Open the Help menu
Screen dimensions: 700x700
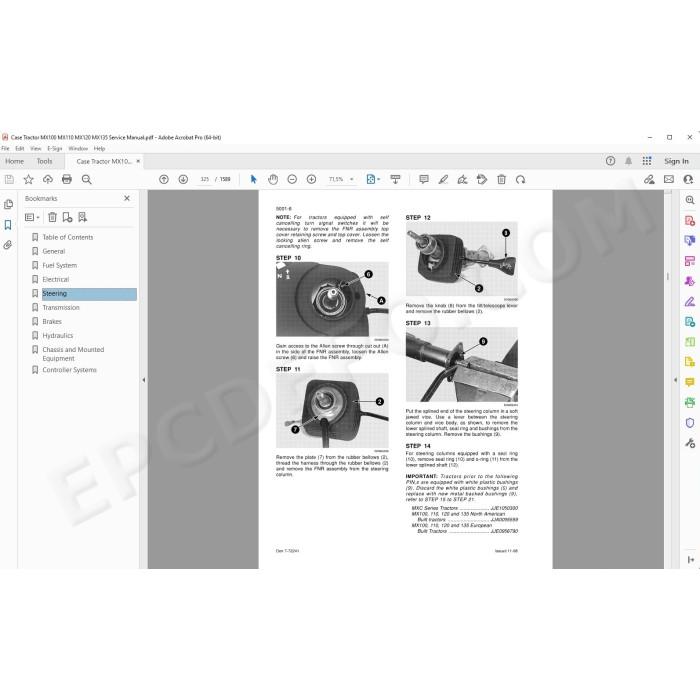[x=100, y=149]
